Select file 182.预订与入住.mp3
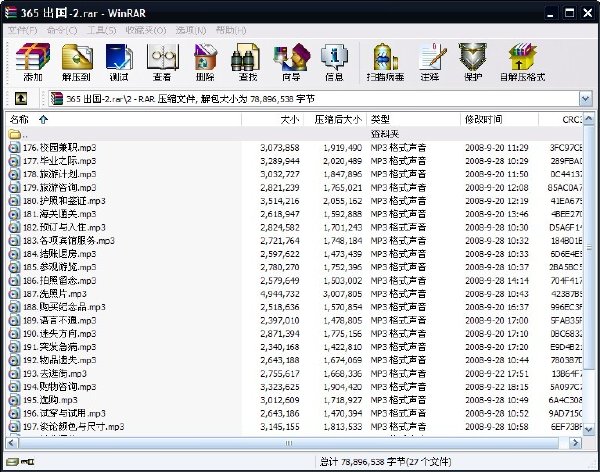Image resolution: width=600 pixels, height=472 pixels. (64, 227)
